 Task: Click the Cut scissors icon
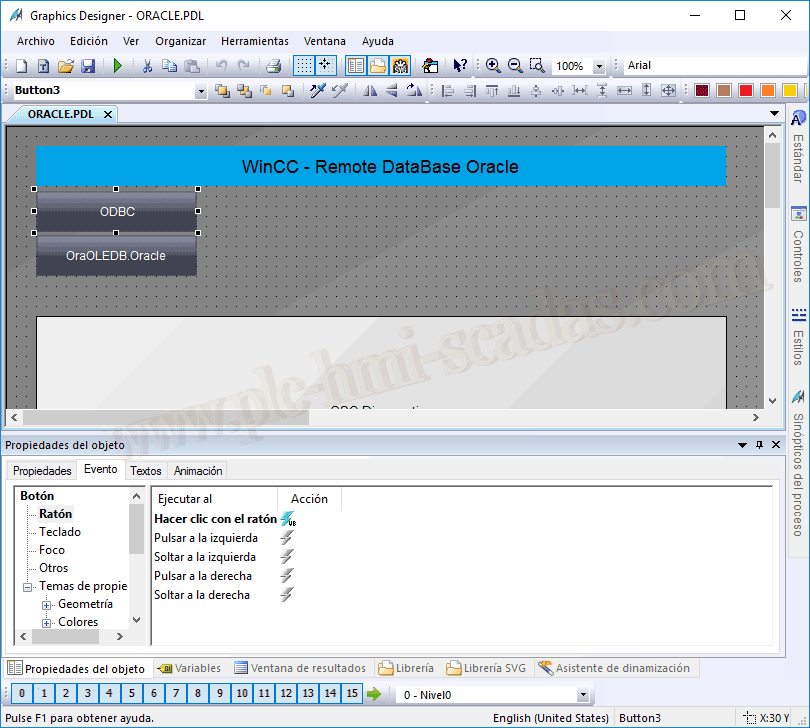point(147,66)
